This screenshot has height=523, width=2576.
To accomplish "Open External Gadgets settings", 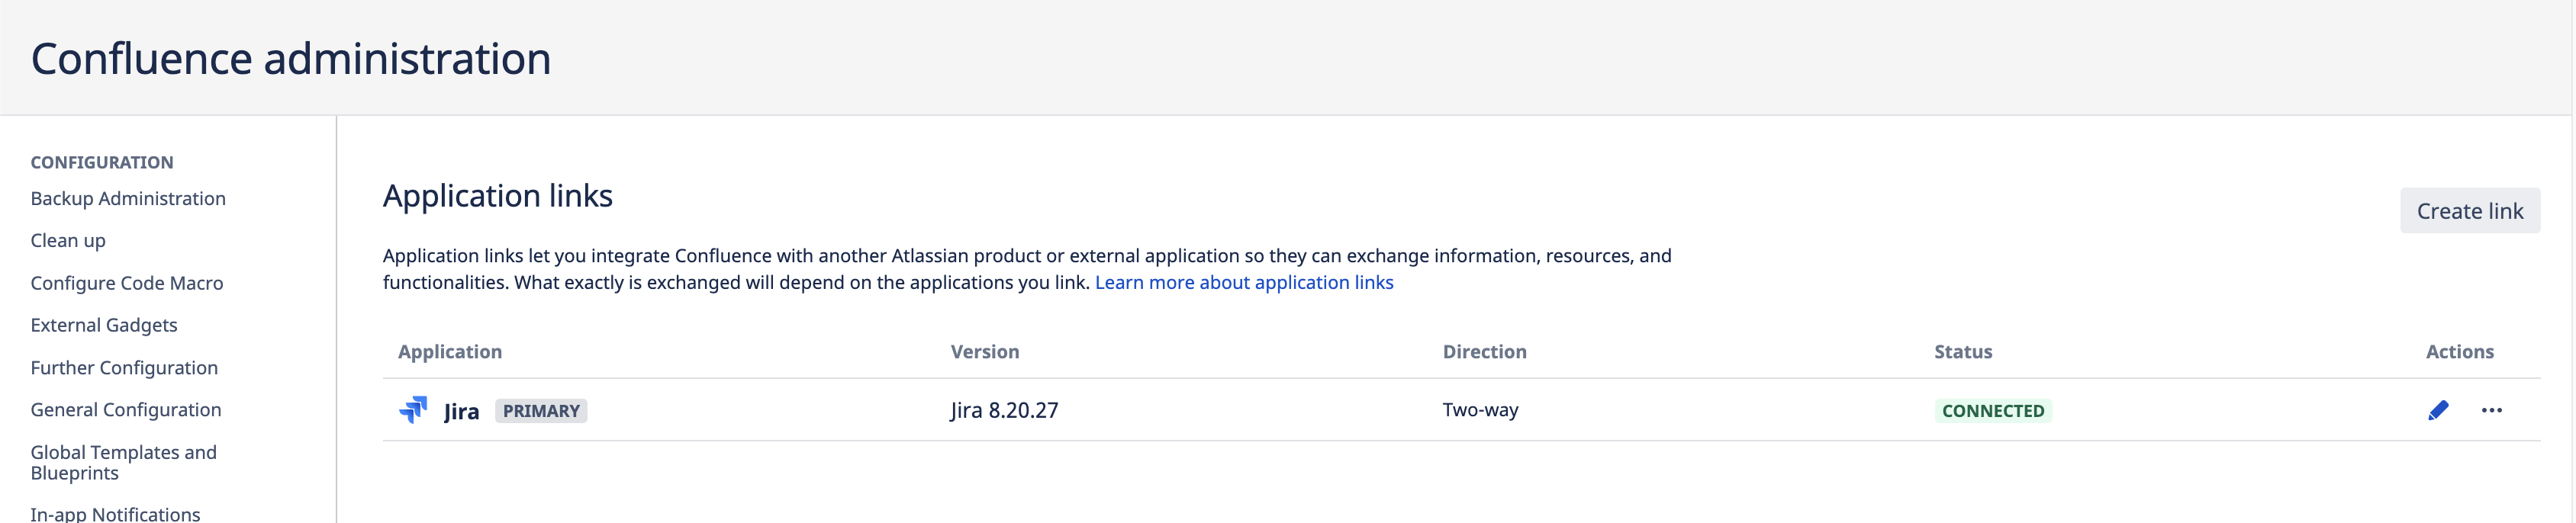I will pos(104,326).
